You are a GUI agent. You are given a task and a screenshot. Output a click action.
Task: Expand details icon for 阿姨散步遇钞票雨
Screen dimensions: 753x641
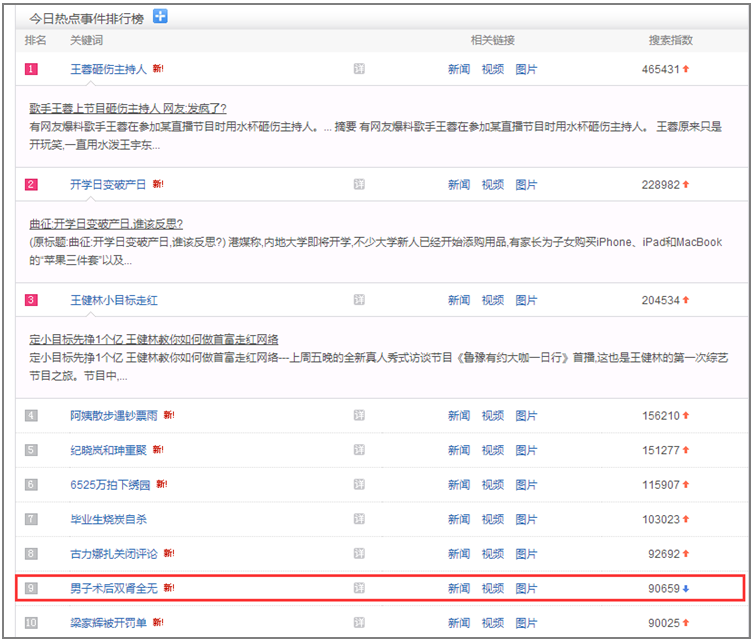[x=359, y=416]
